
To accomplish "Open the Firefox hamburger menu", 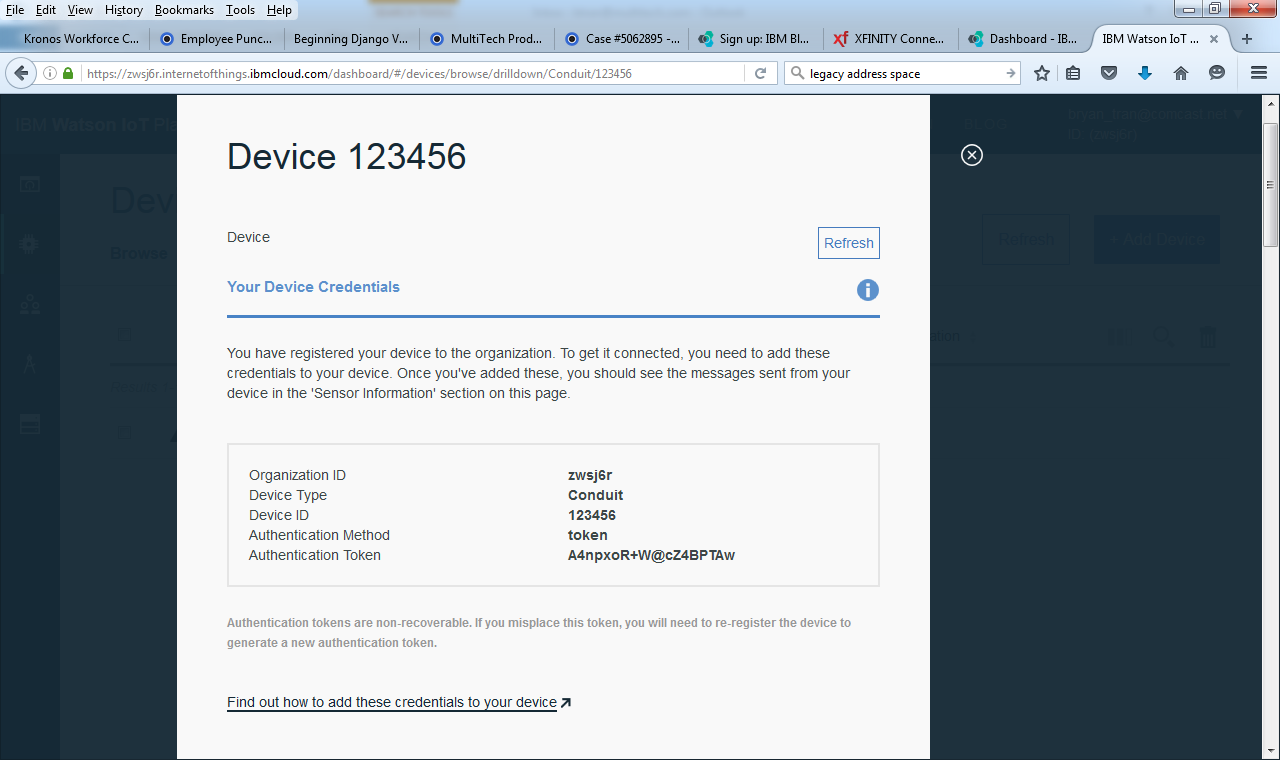I will pyautogui.click(x=1258, y=73).
